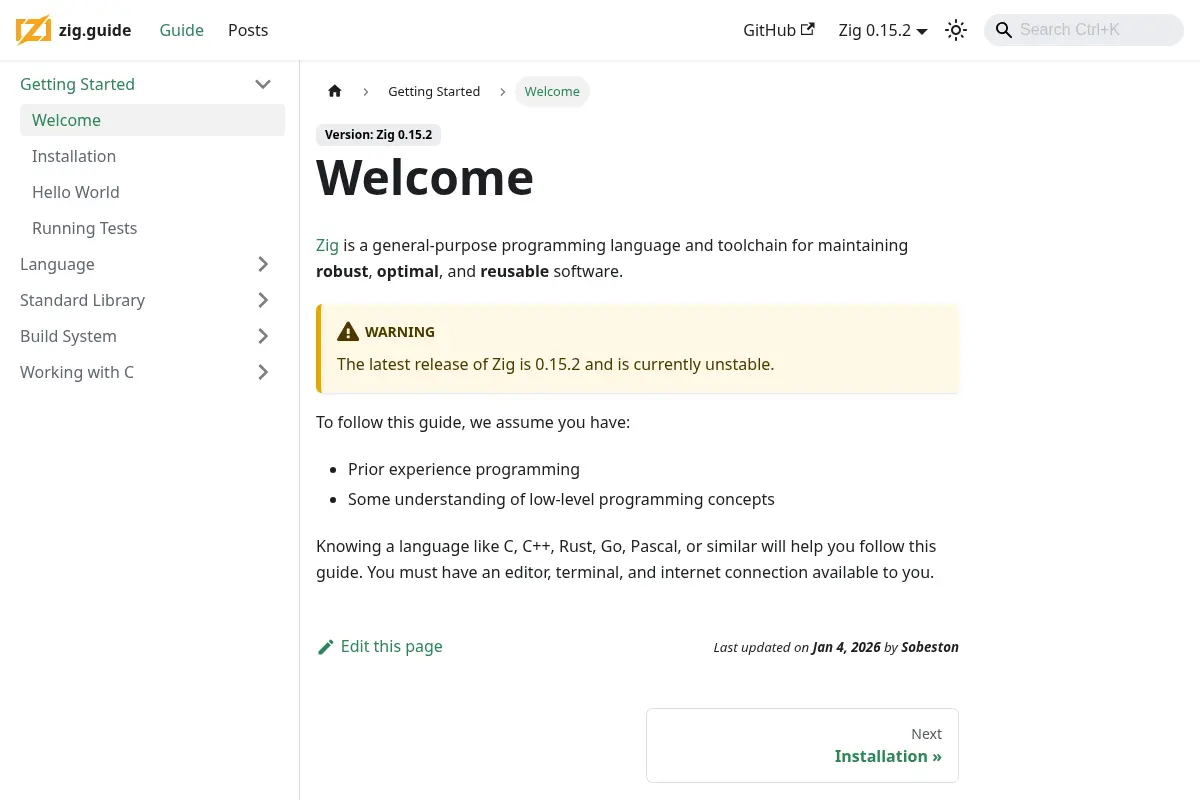Click the pencil icon beside Edit this page
Viewport: 1200px width, 800px height.
click(325, 647)
